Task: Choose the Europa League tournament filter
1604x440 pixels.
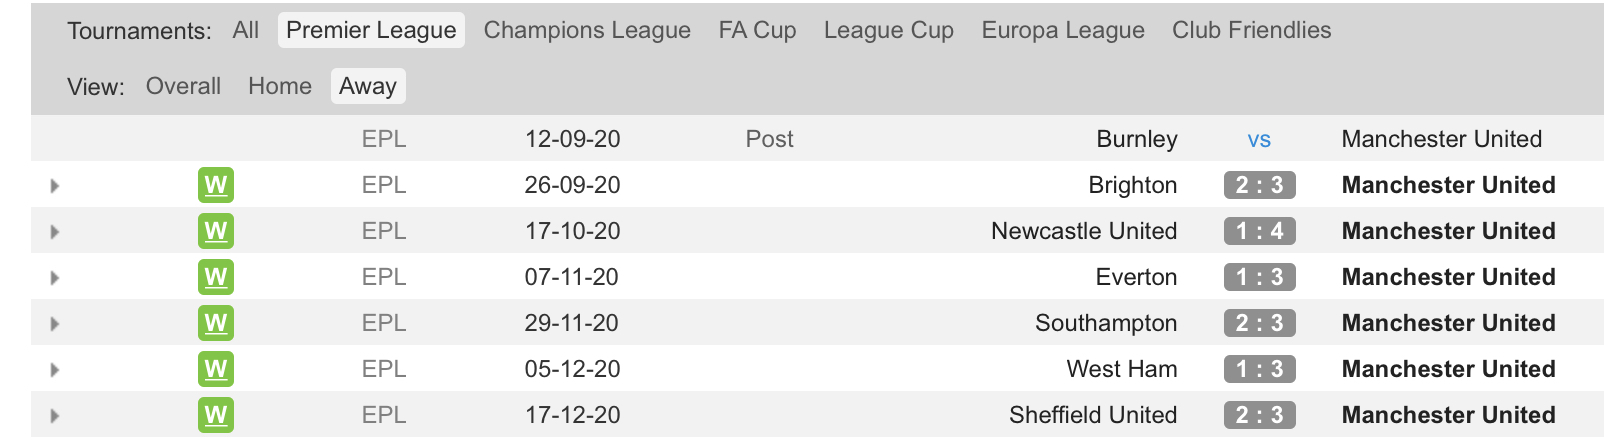Action: tap(1063, 30)
